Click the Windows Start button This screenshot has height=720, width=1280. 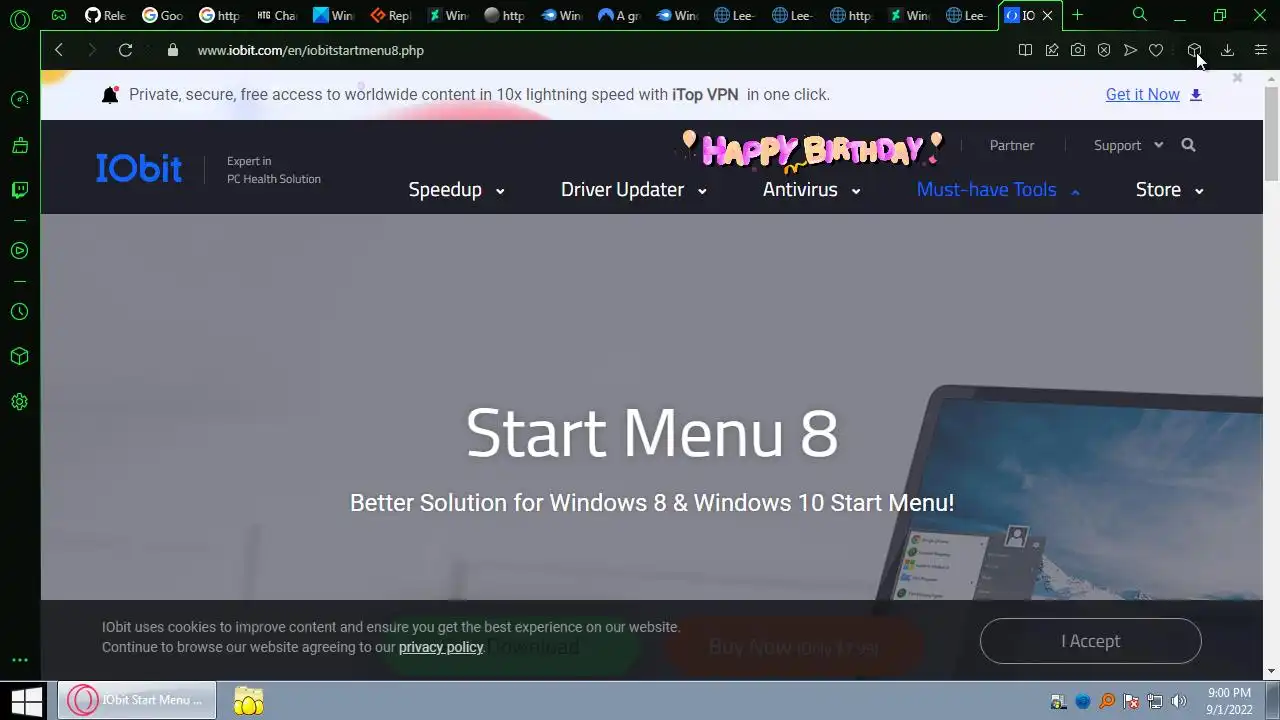[27, 700]
